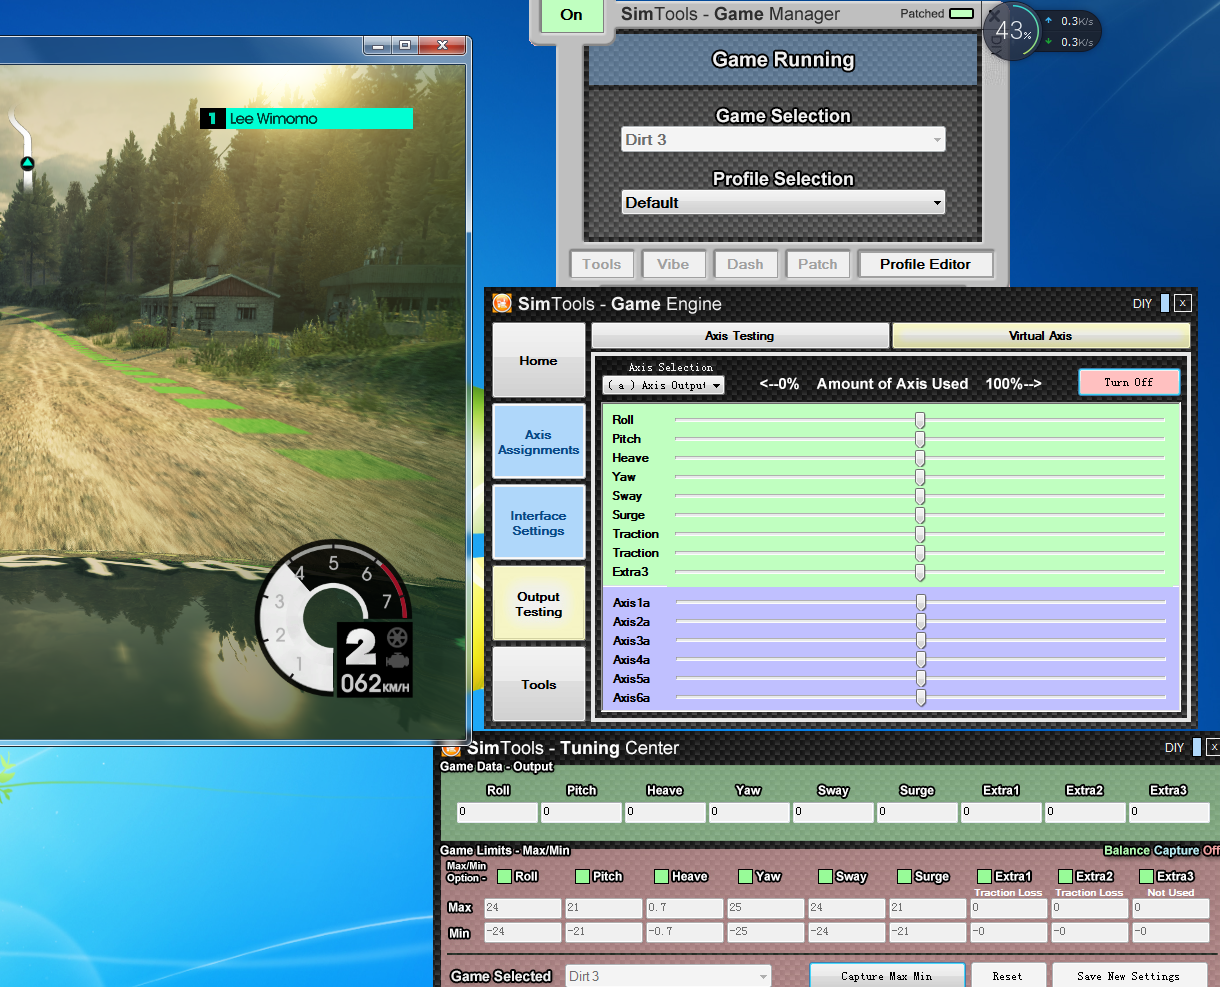Viewport: 1220px width, 987px height.
Task: Click the Heave axis slider handle
Action: click(x=920, y=458)
